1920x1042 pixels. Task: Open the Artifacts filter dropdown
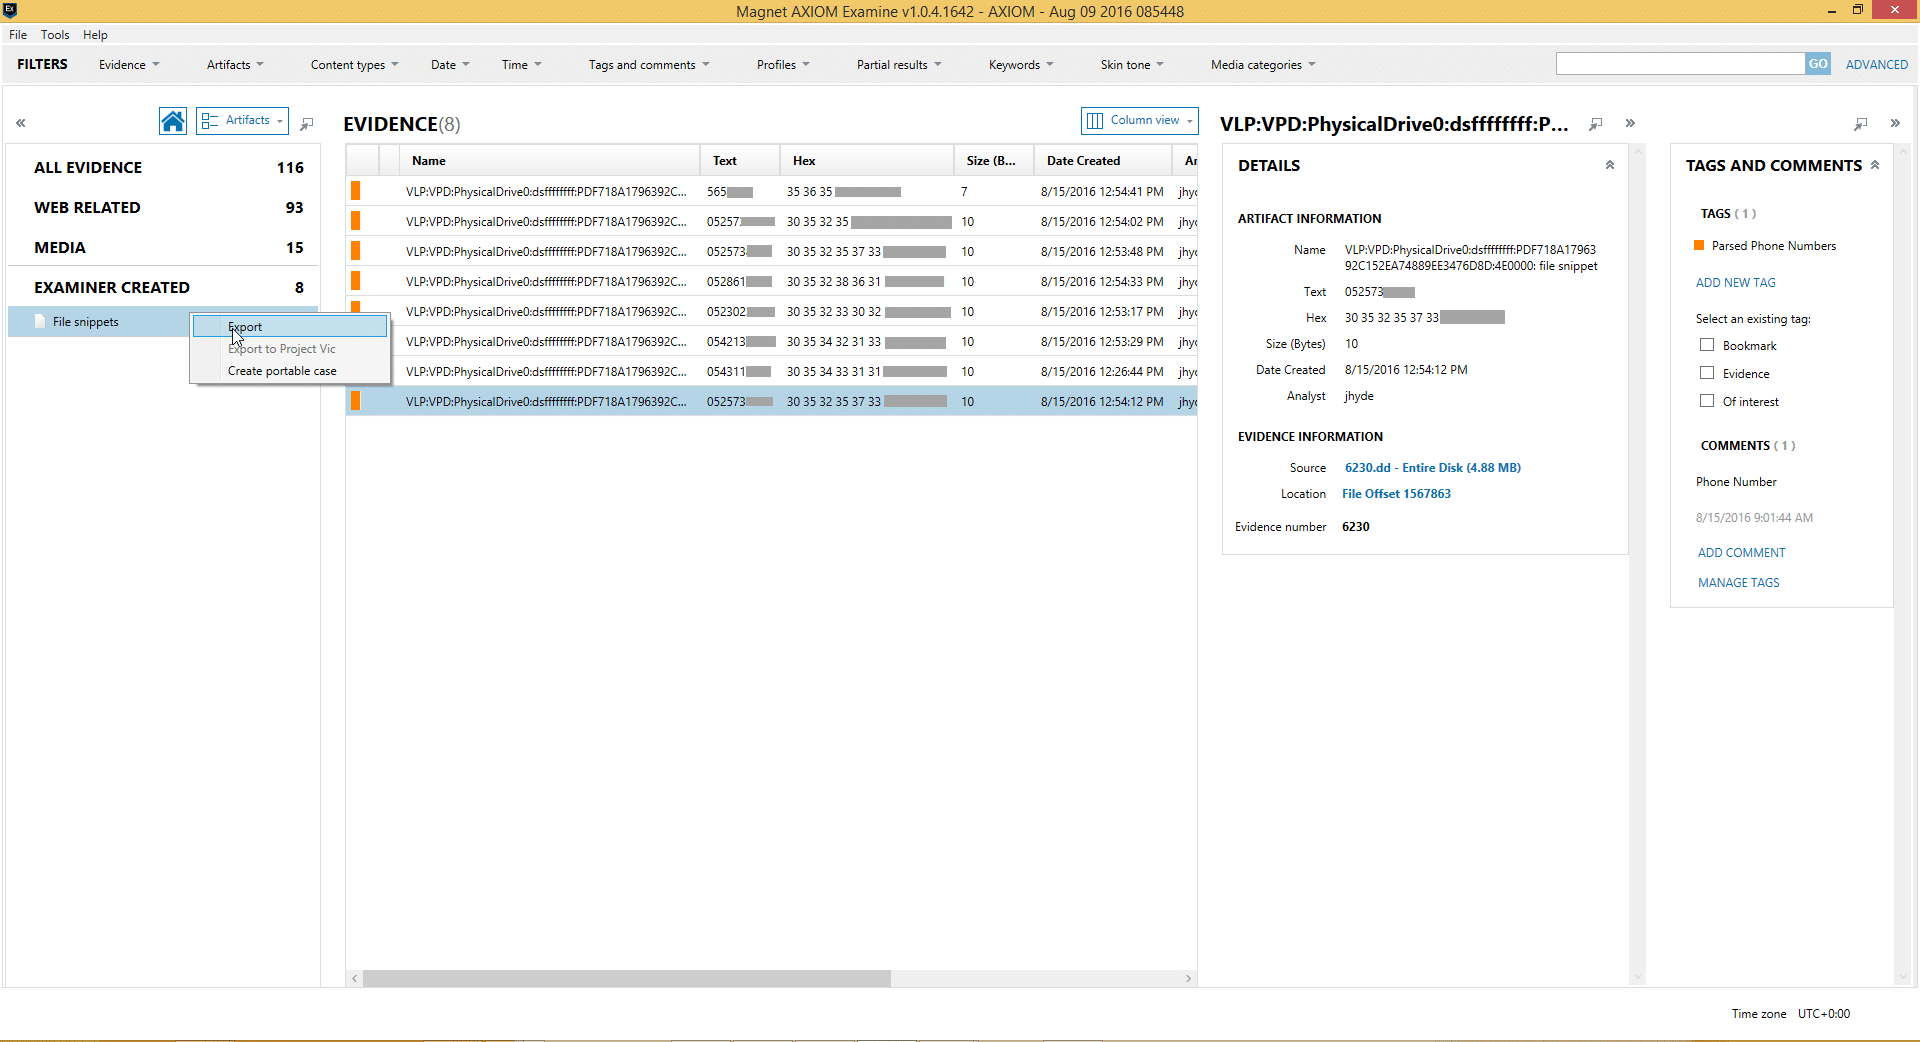coord(235,65)
